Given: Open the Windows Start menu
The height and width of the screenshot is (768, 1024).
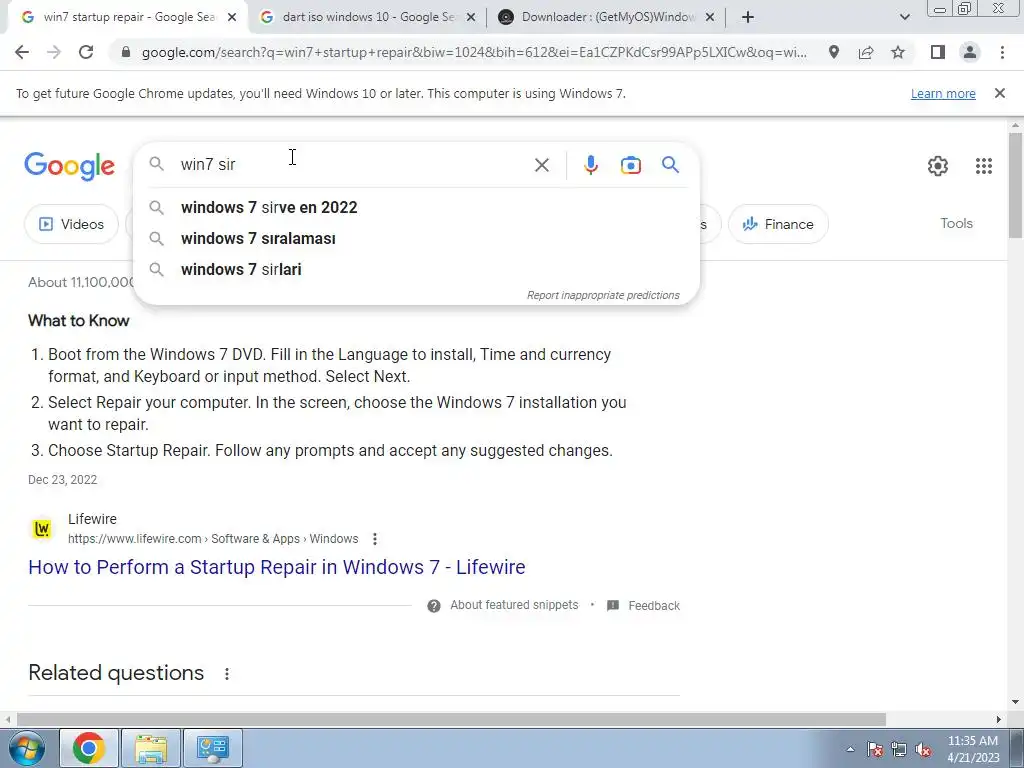Looking at the screenshot, I should (x=25, y=748).
